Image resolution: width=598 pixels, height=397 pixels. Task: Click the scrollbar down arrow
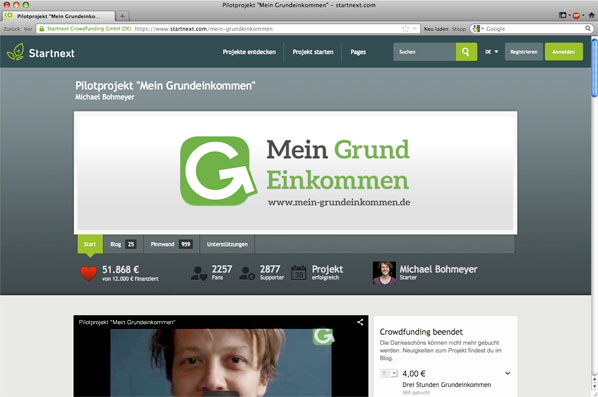click(595, 386)
